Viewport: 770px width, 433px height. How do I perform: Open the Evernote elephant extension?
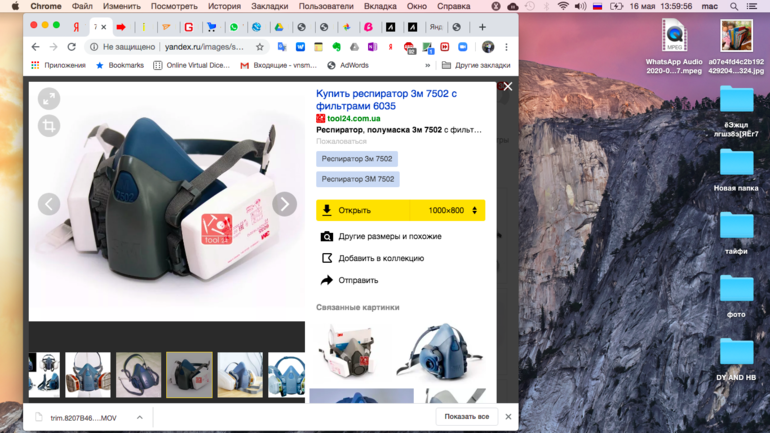click(x=336, y=47)
